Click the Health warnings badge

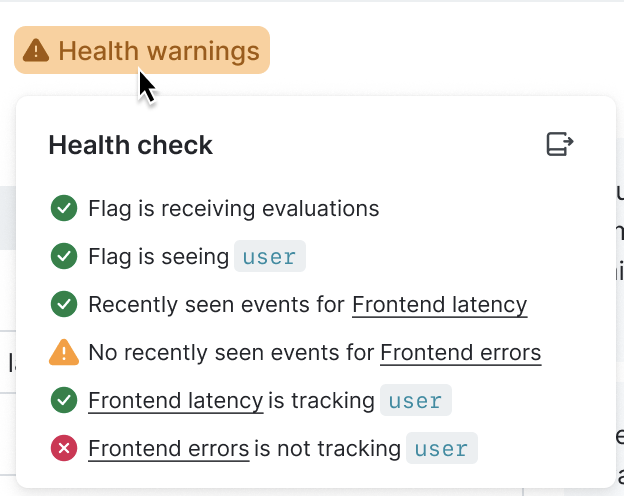tap(142, 50)
